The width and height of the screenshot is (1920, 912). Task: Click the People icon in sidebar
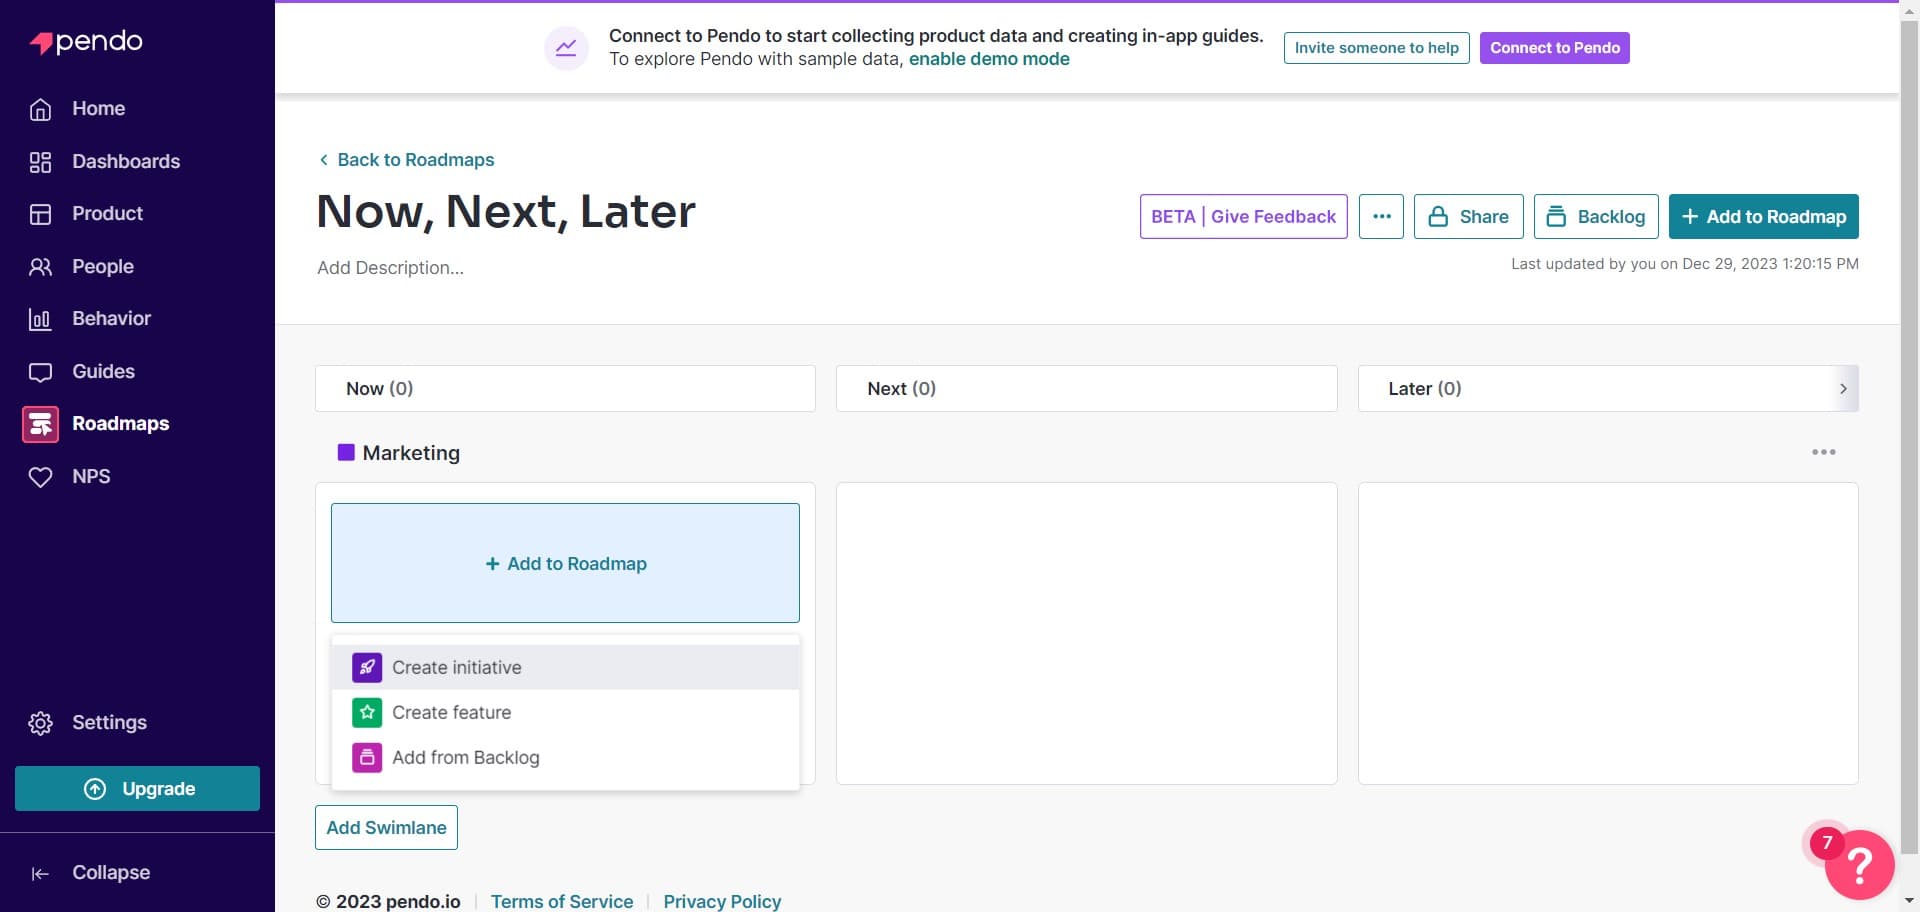(x=40, y=267)
